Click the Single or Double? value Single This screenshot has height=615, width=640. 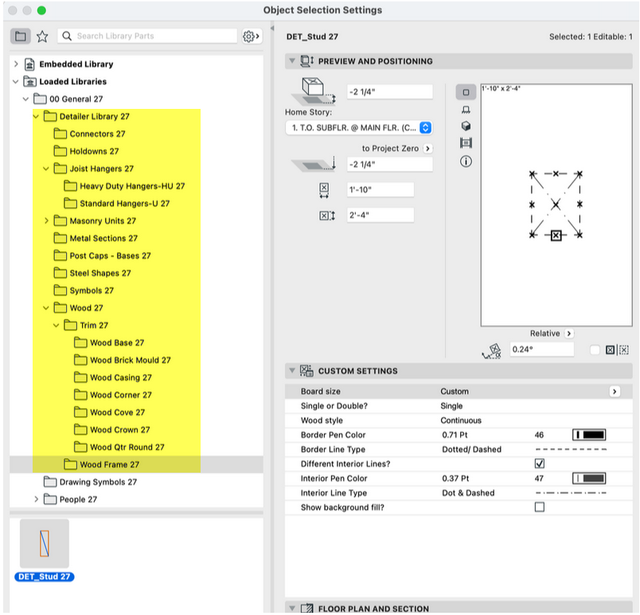451,406
